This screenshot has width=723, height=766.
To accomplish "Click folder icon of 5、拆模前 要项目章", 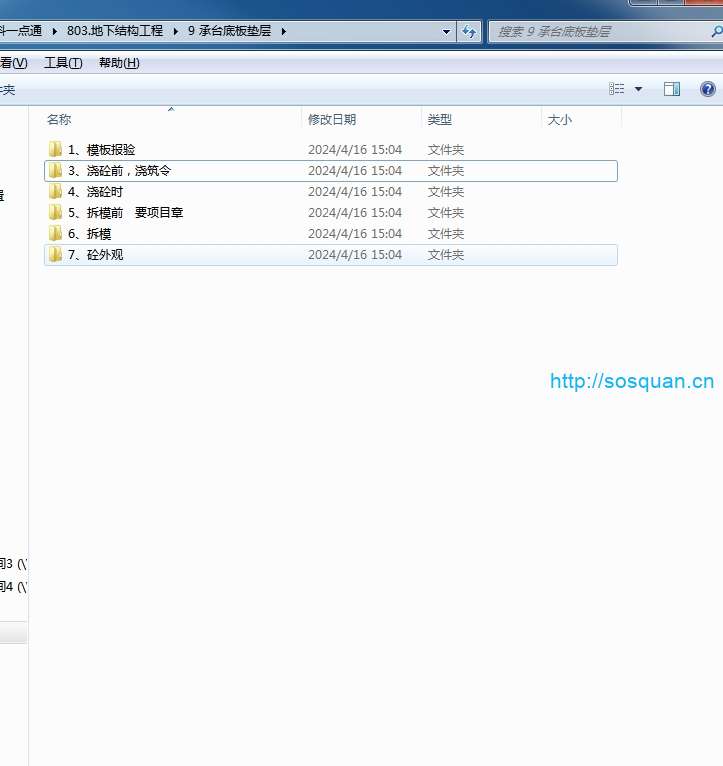I will [55, 213].
